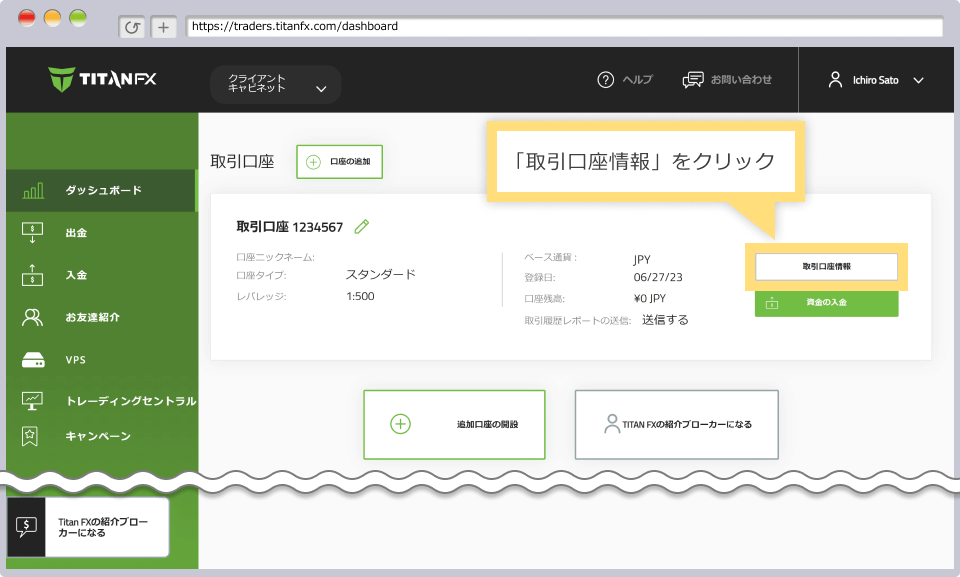
Task: Click the yellow minimize window button
Action: [52, 18]
